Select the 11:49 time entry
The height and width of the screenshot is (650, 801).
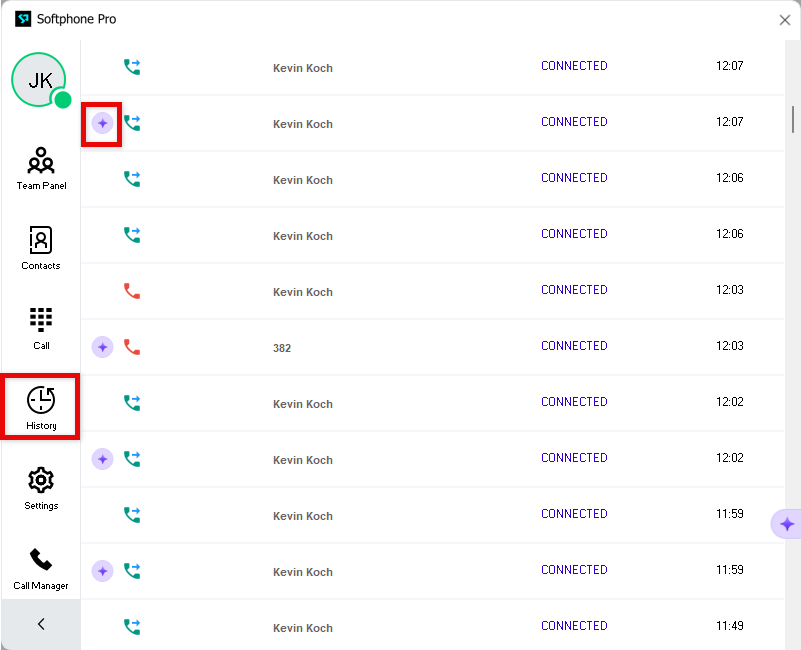pos(729,625)
